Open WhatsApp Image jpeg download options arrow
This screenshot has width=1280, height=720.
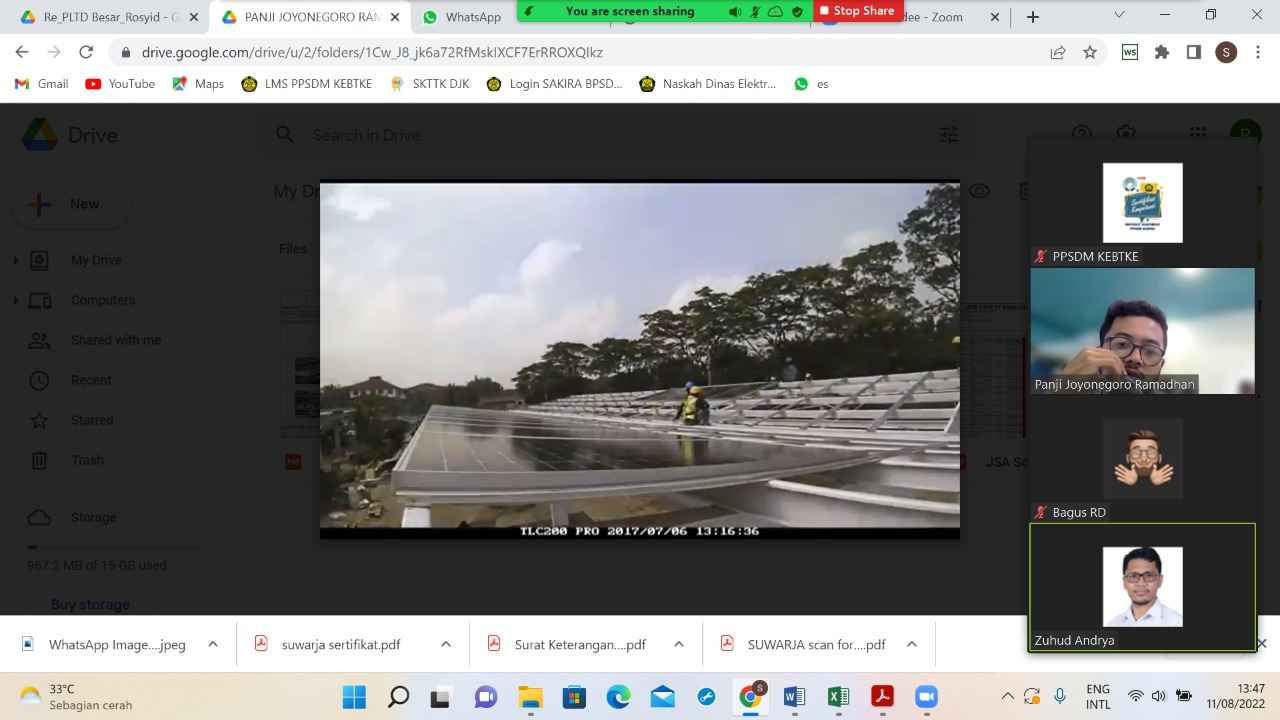tap(212, 644)
